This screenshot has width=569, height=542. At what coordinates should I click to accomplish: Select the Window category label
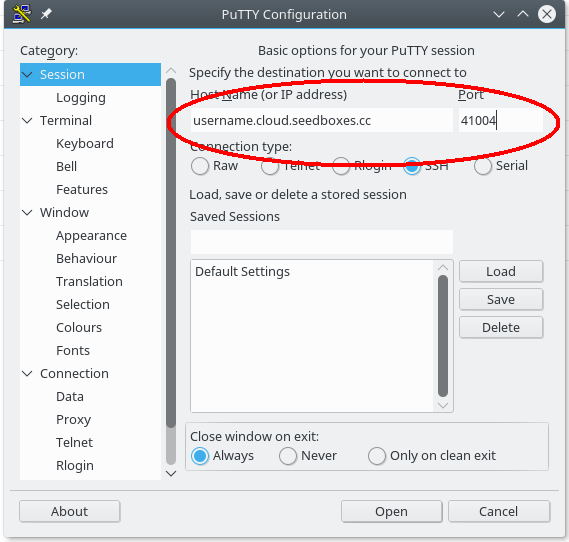(x=64, y=213)
